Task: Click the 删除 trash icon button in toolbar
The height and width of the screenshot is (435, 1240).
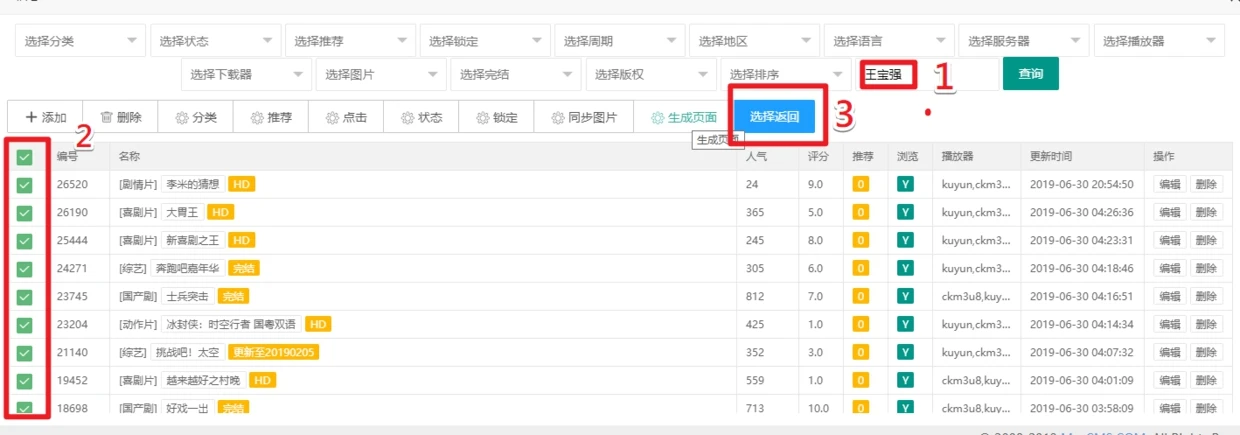Action: (121, 117)
